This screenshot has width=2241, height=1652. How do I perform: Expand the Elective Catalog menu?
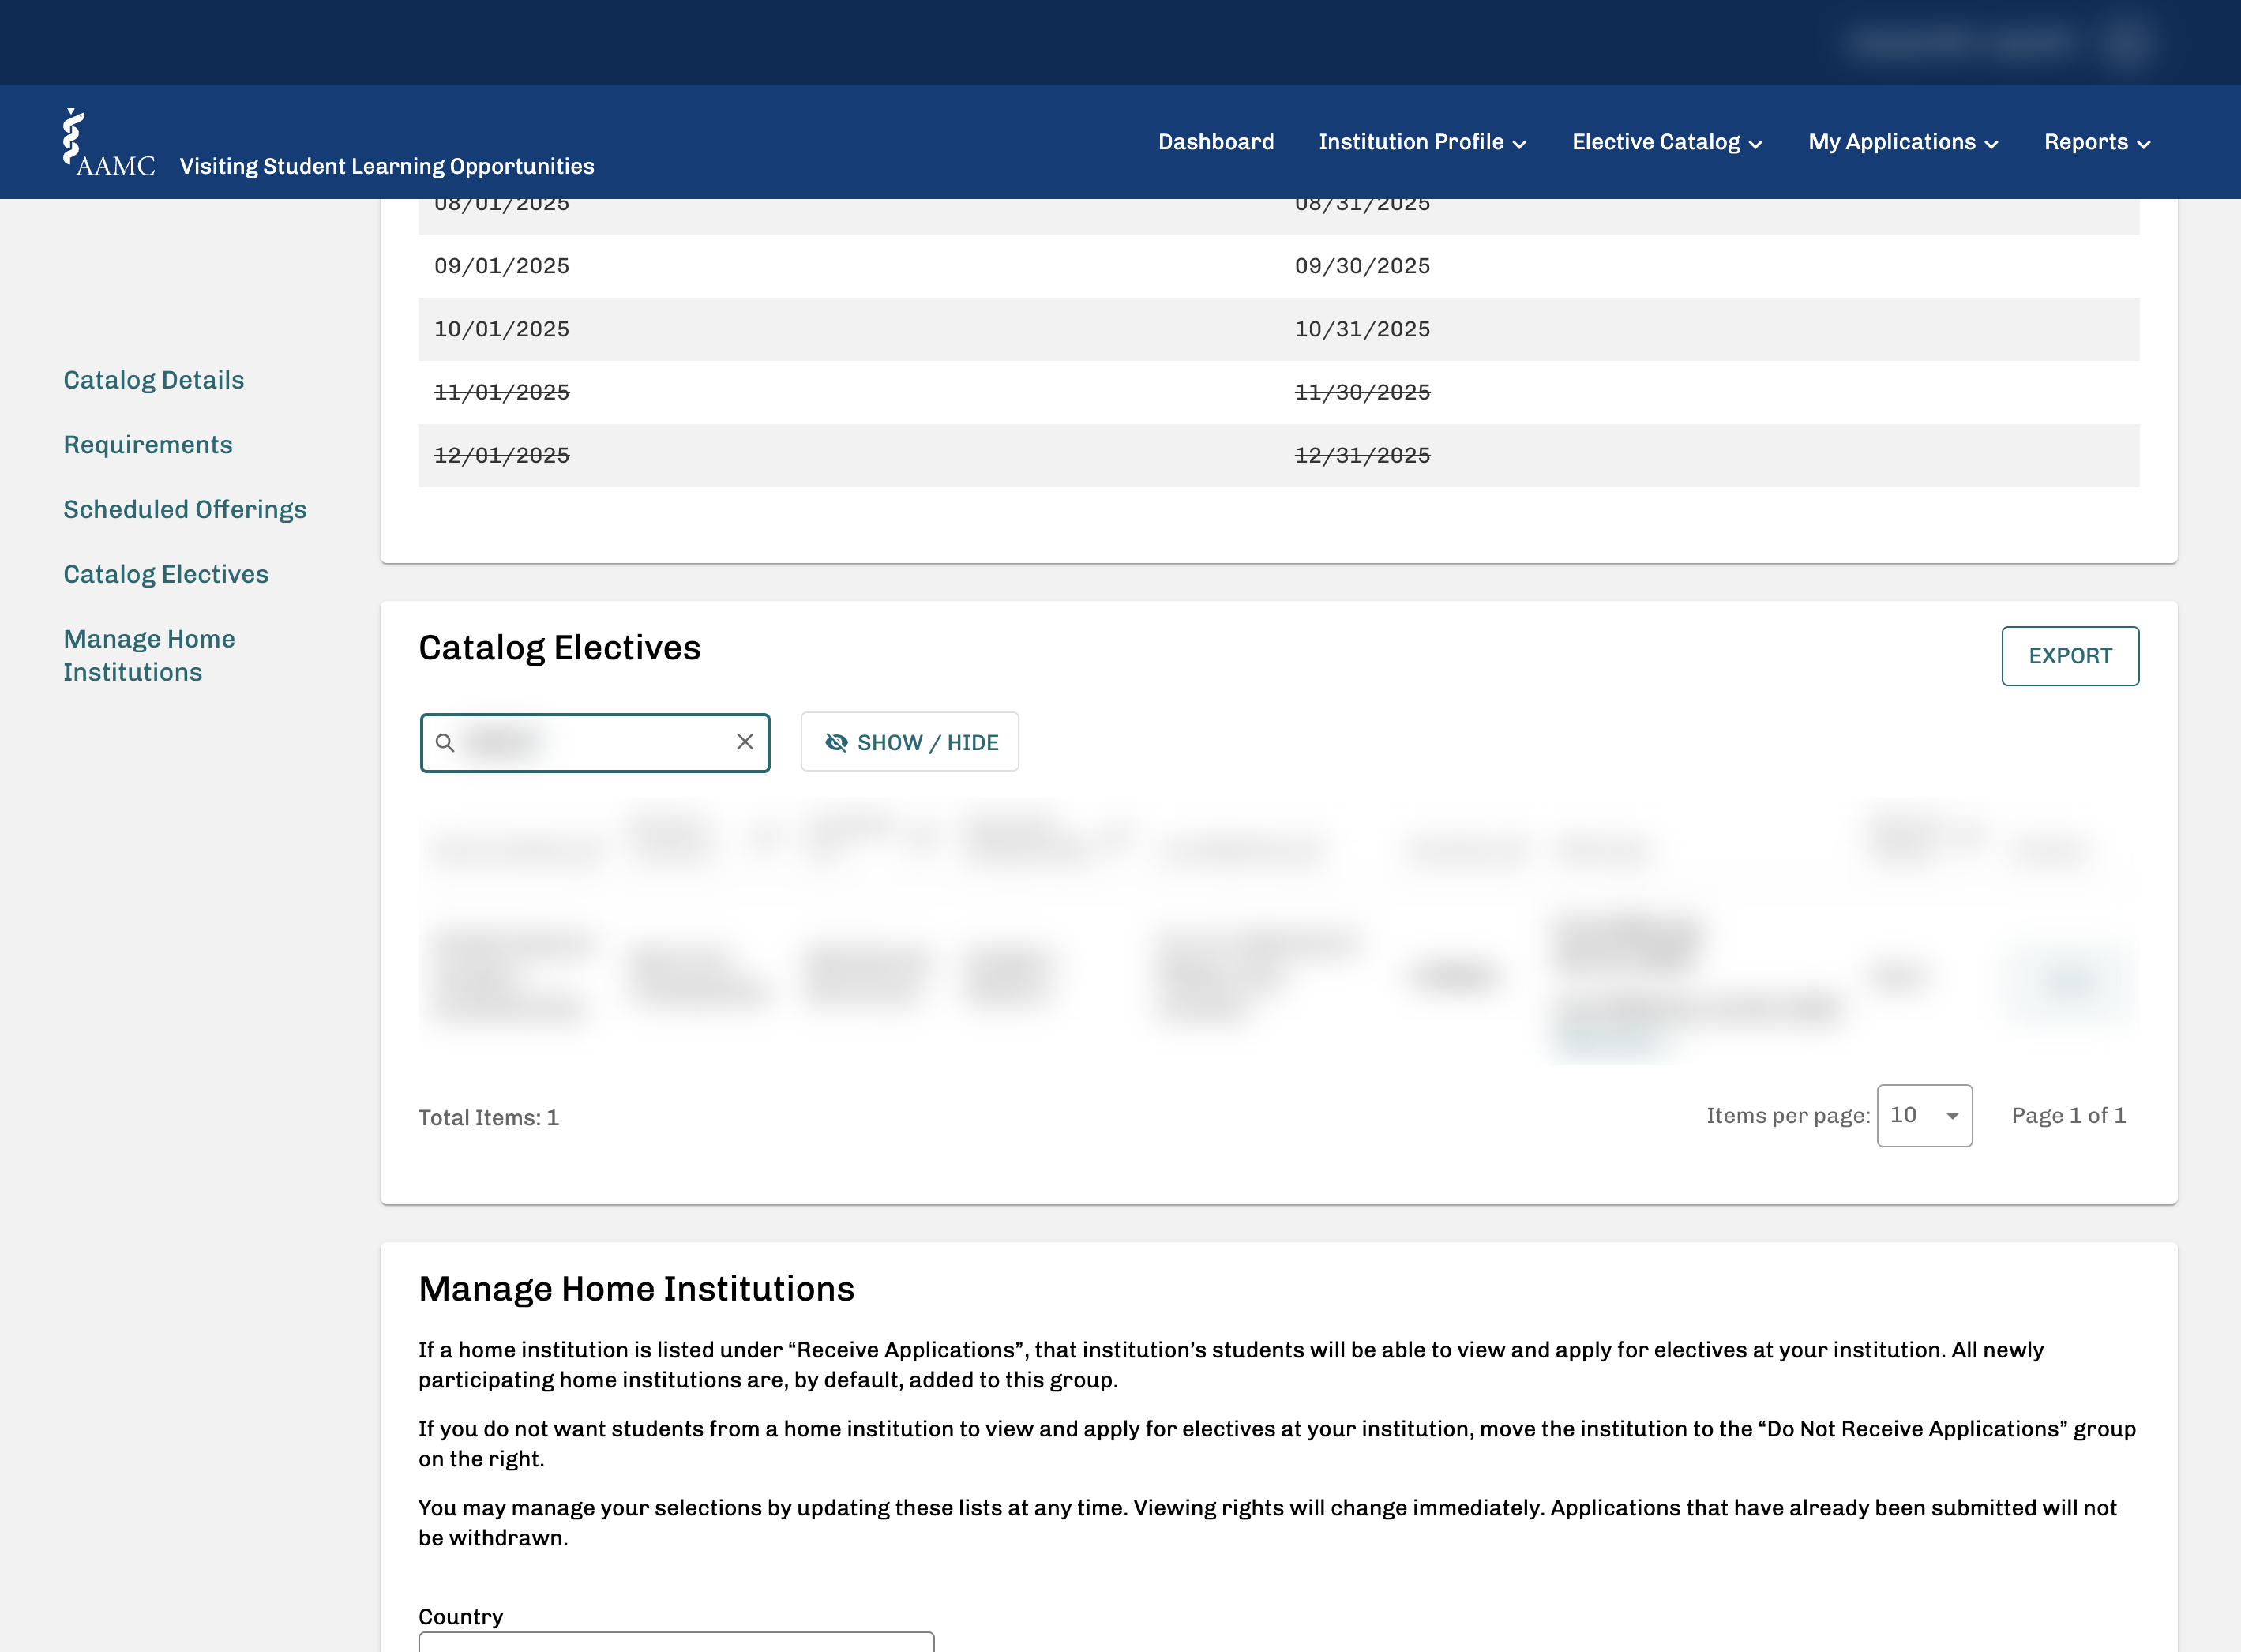coord(1667,142)
